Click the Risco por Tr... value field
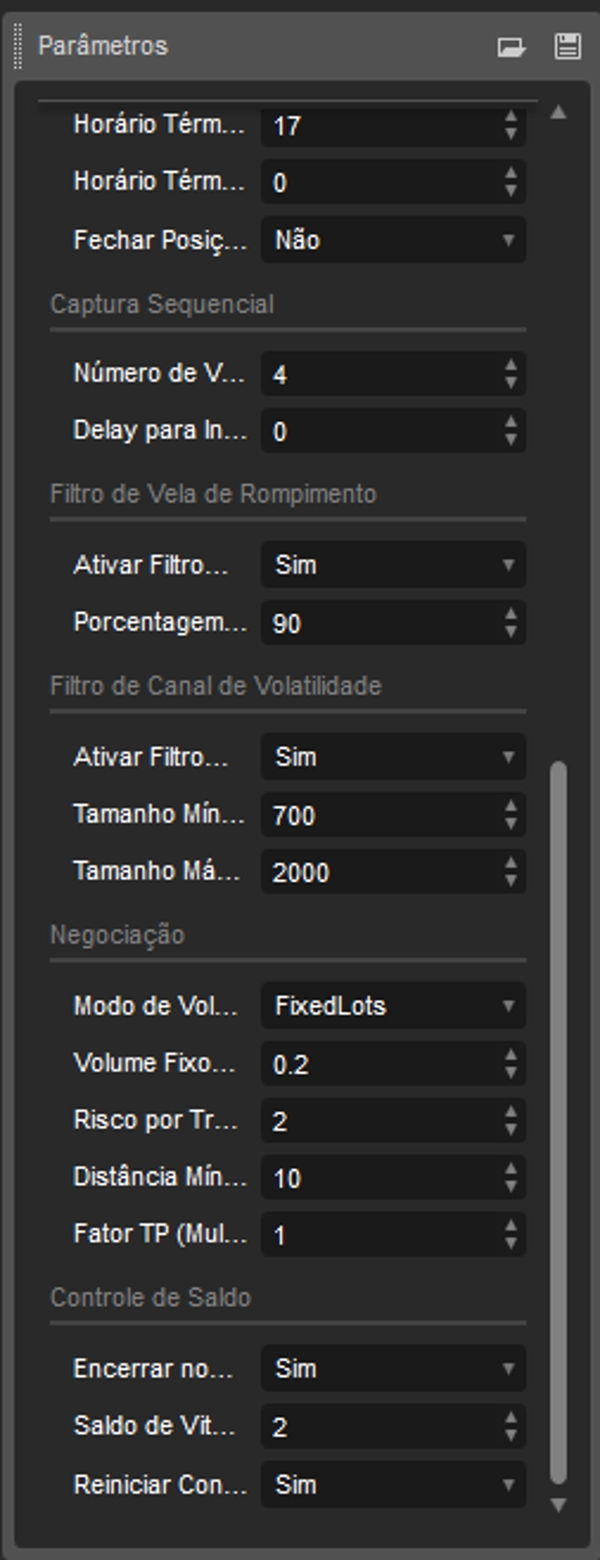600x1560 pixels. [380, 1122]
